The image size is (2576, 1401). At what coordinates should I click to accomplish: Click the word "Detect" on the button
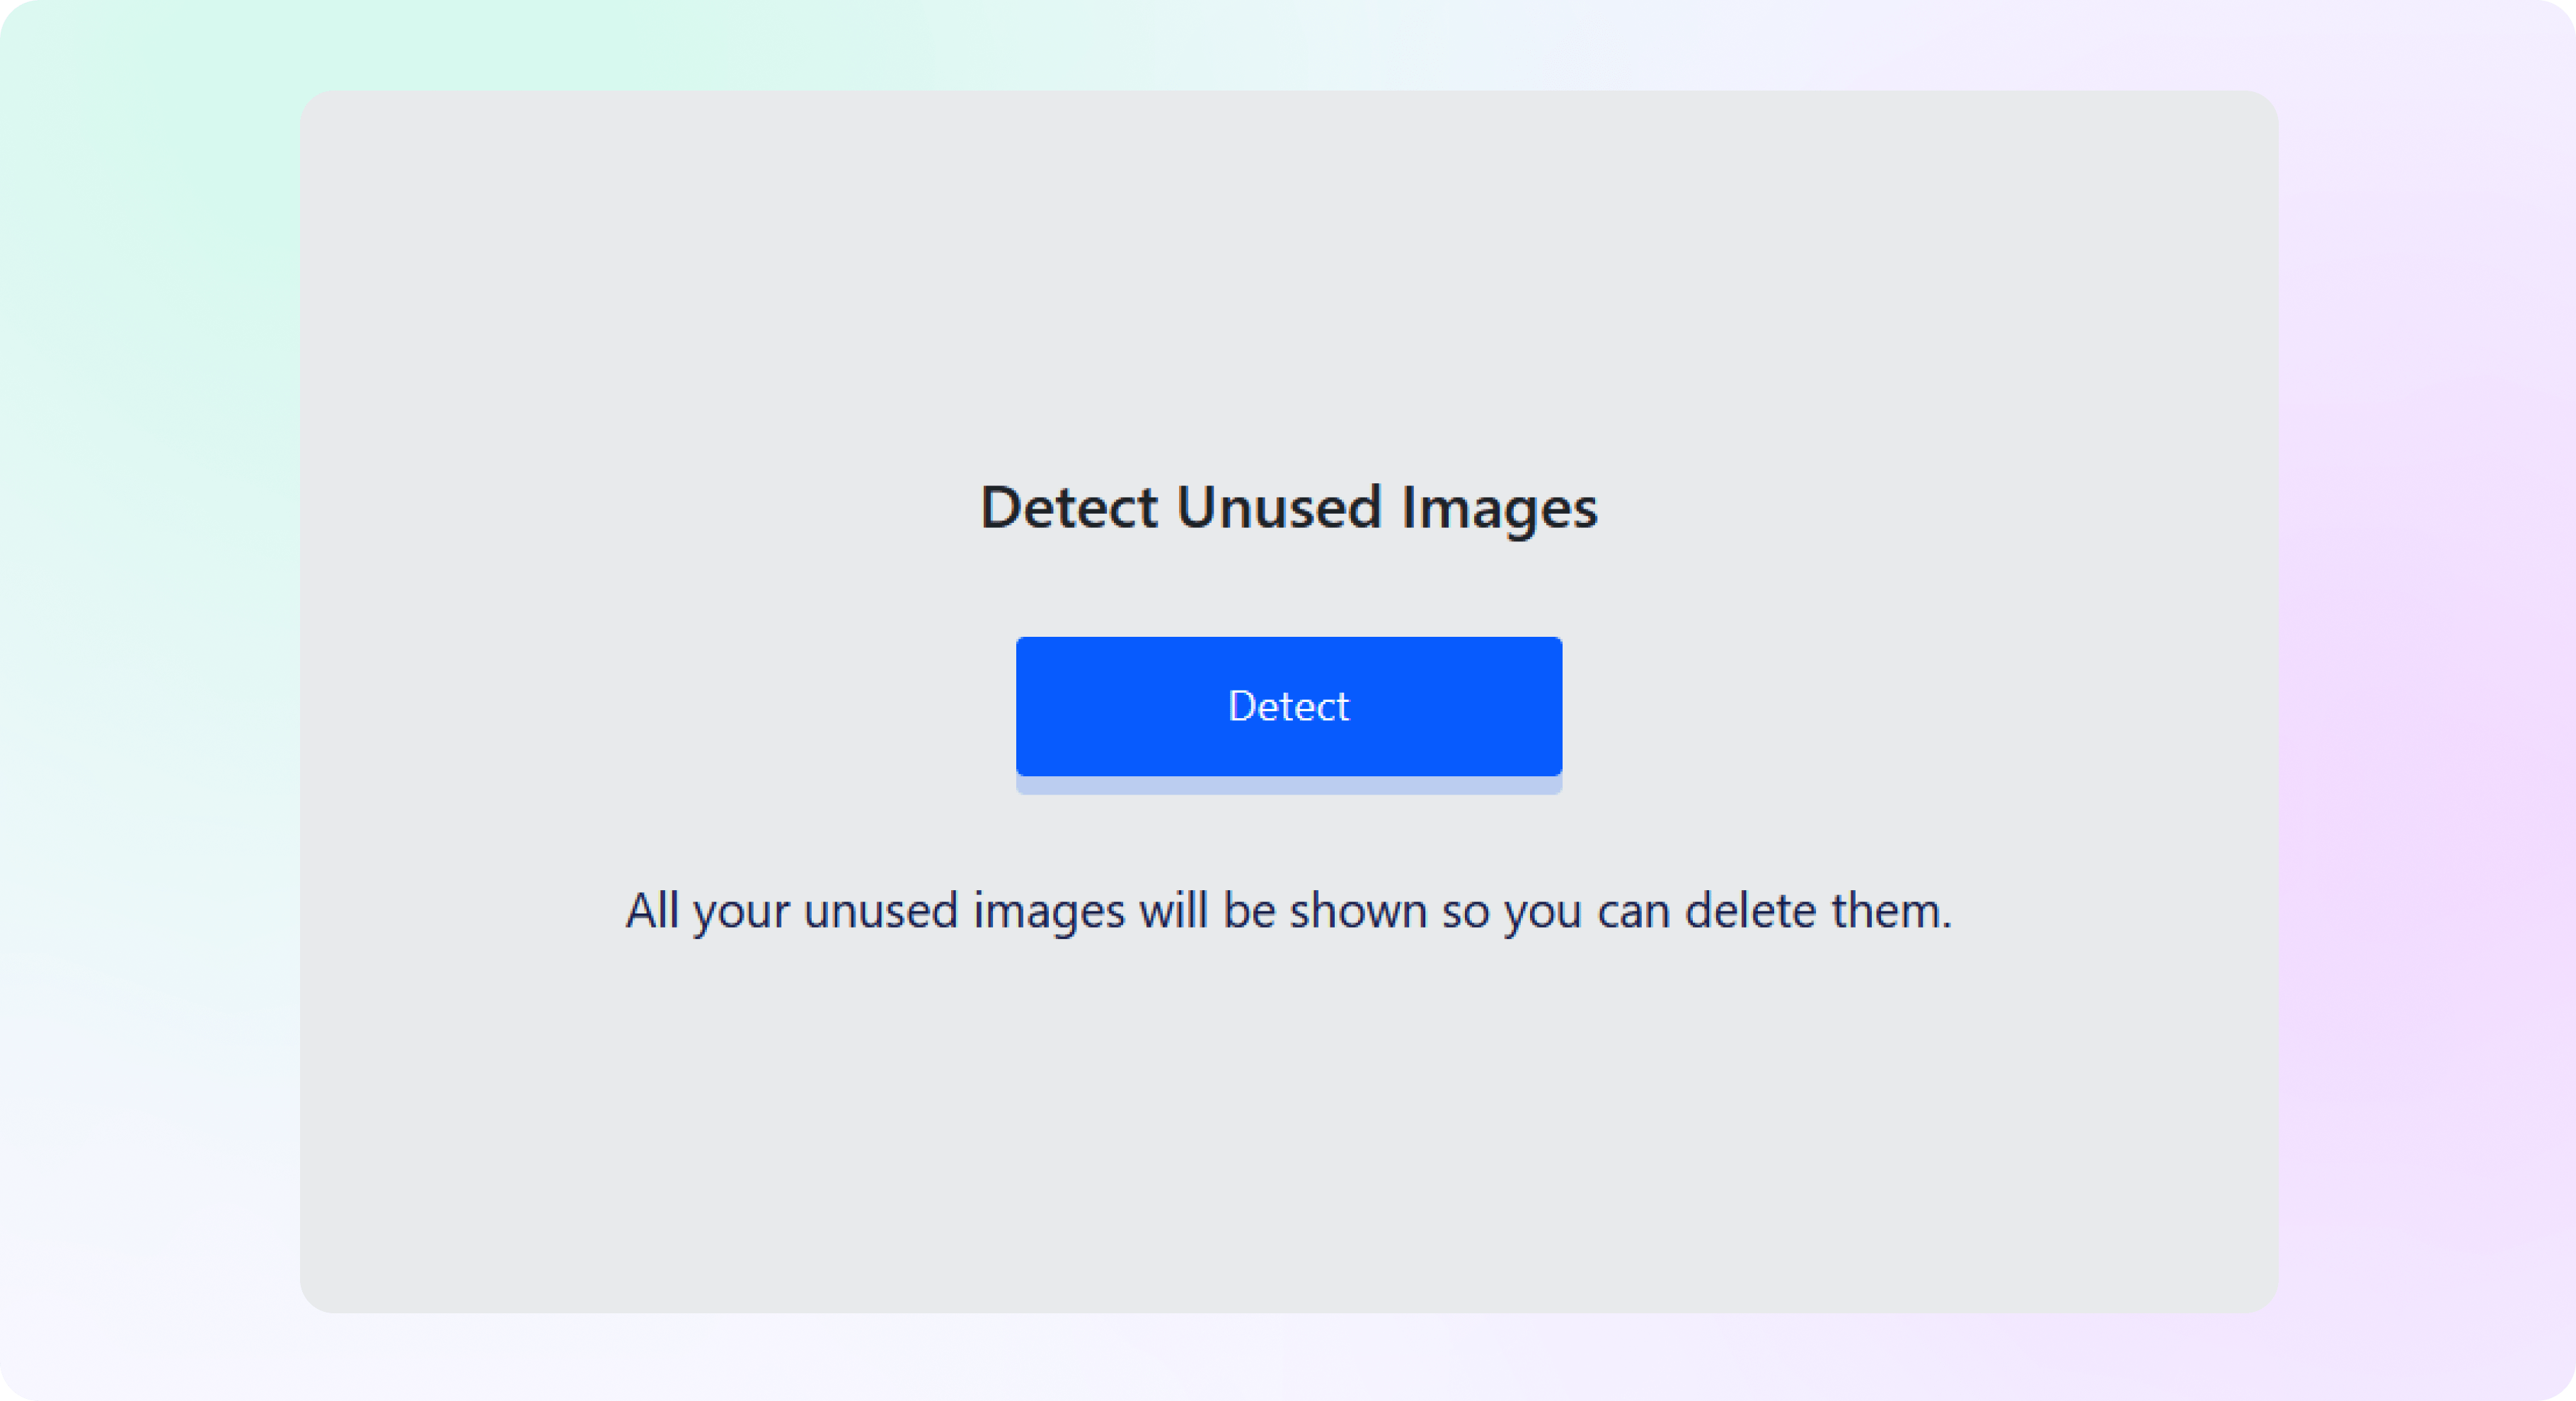click(x=1288, y=706)
